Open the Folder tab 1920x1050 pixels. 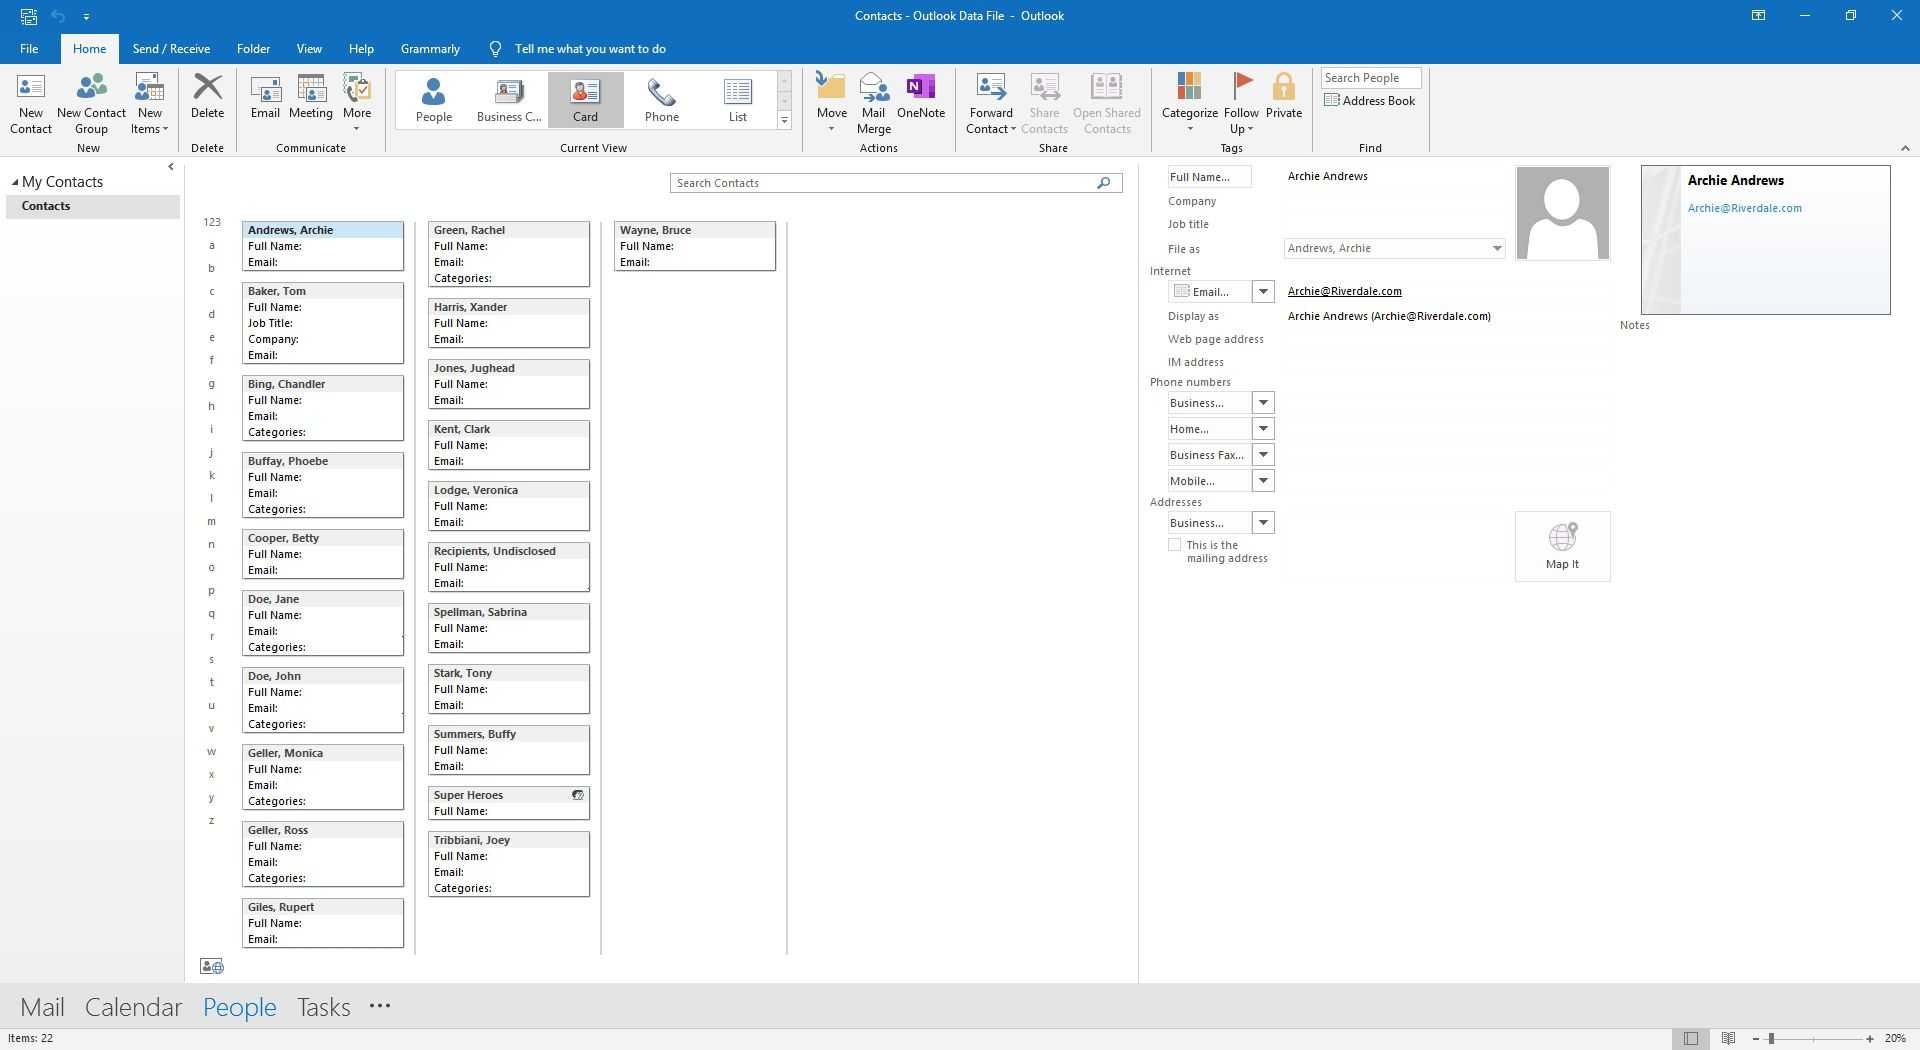[x=253, y=48]
